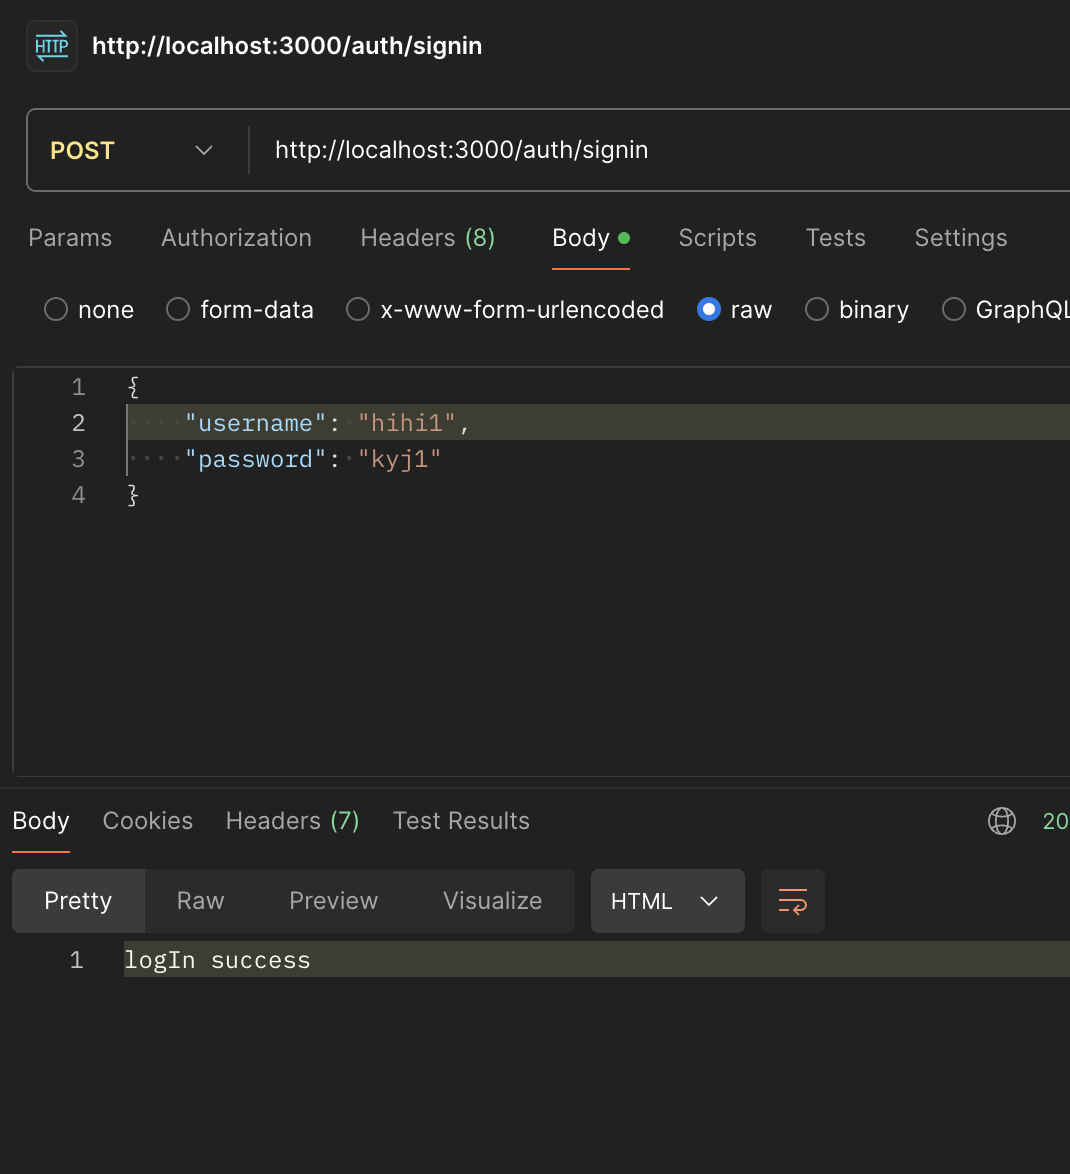1070x1174 pixels.
Task: Click the green response status code
Action: [x=1057, y=821]
